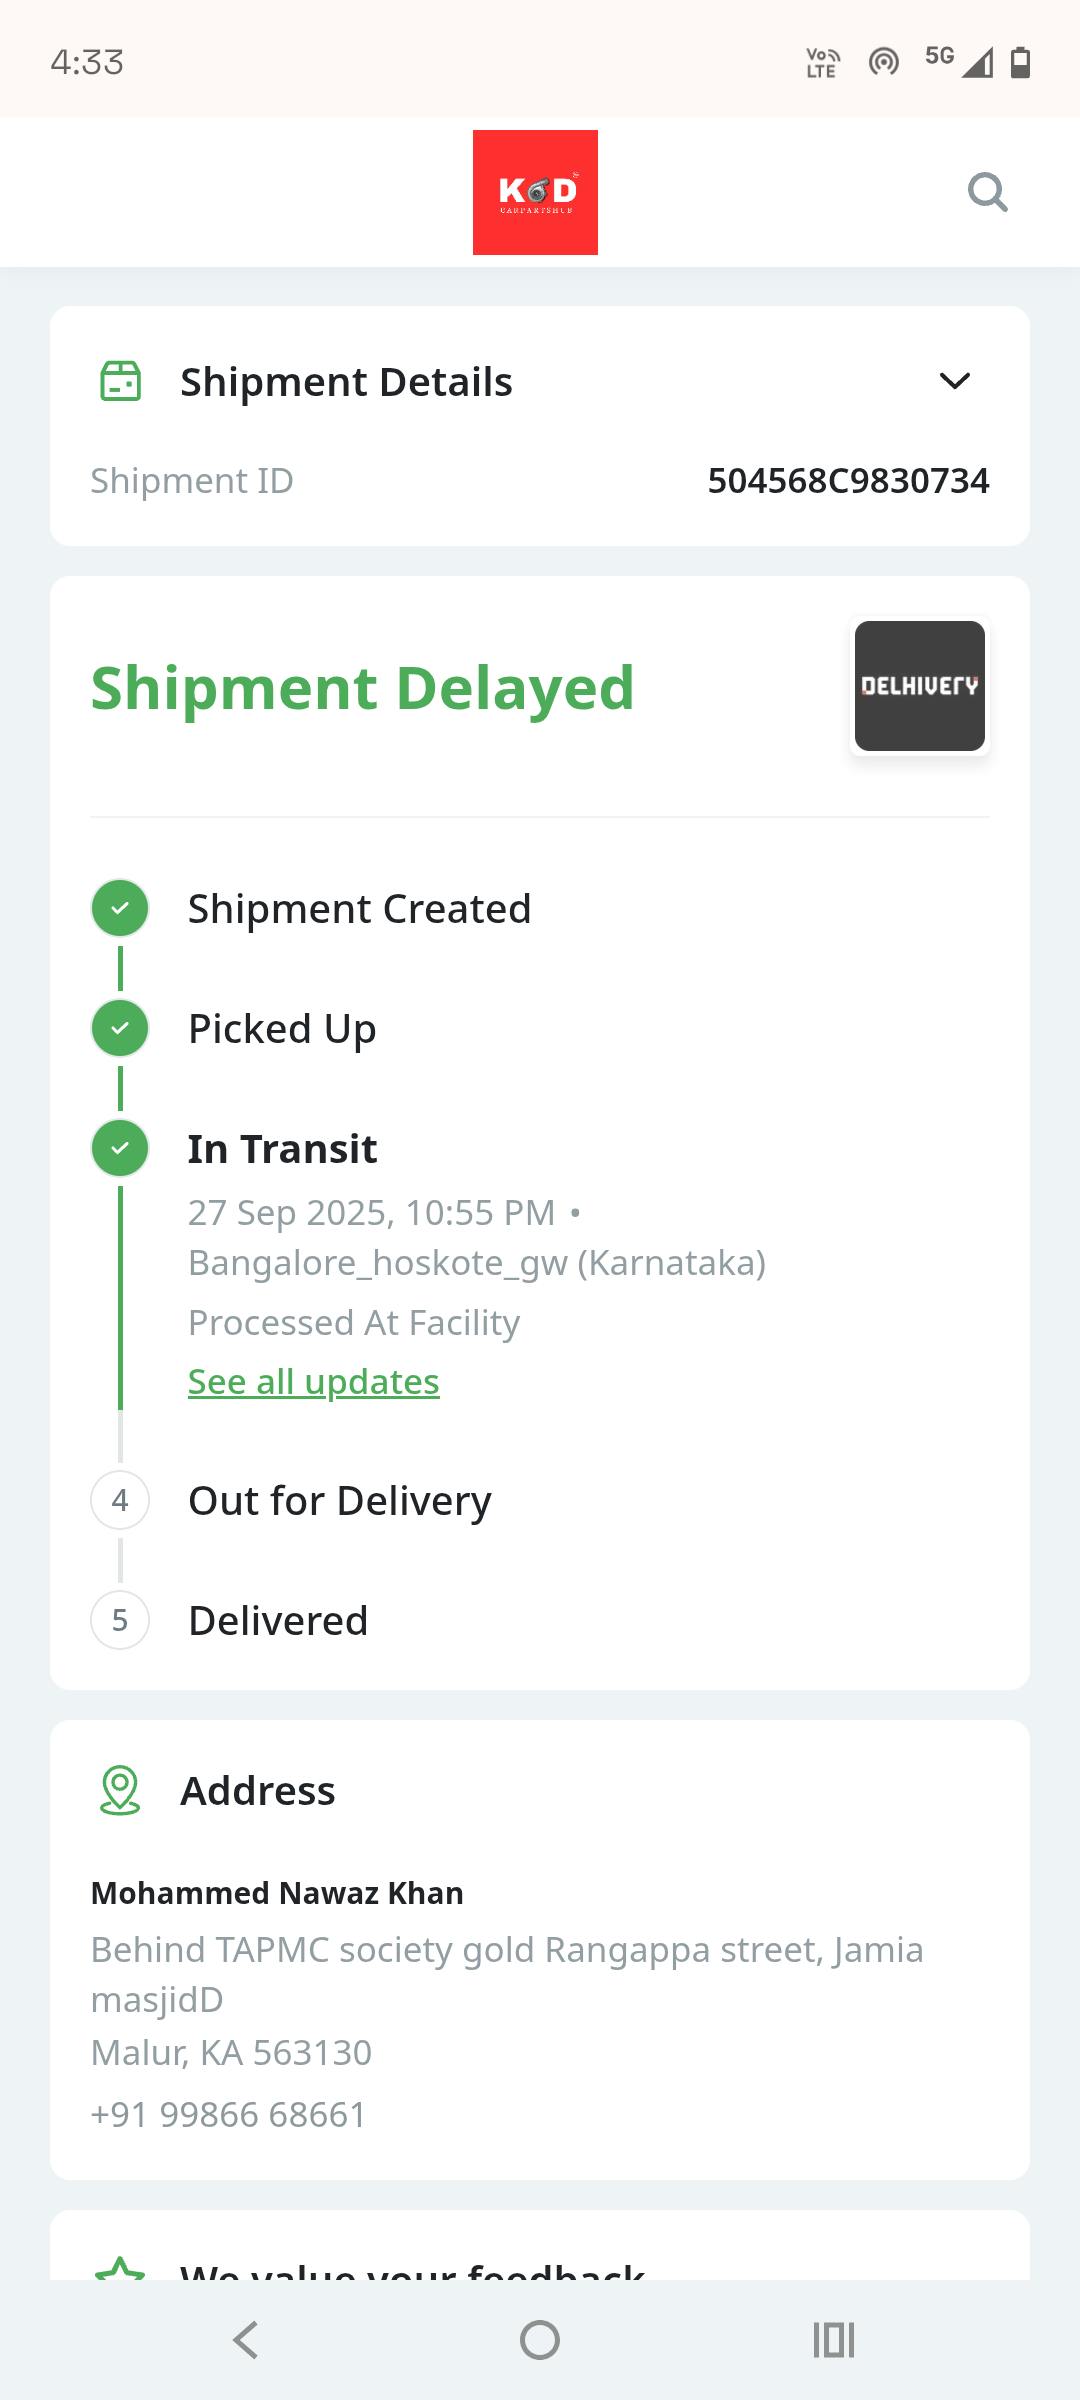Tap the Delhivery courier logo
This screenshot has height=2400, width=1080.
coord(919,686)
